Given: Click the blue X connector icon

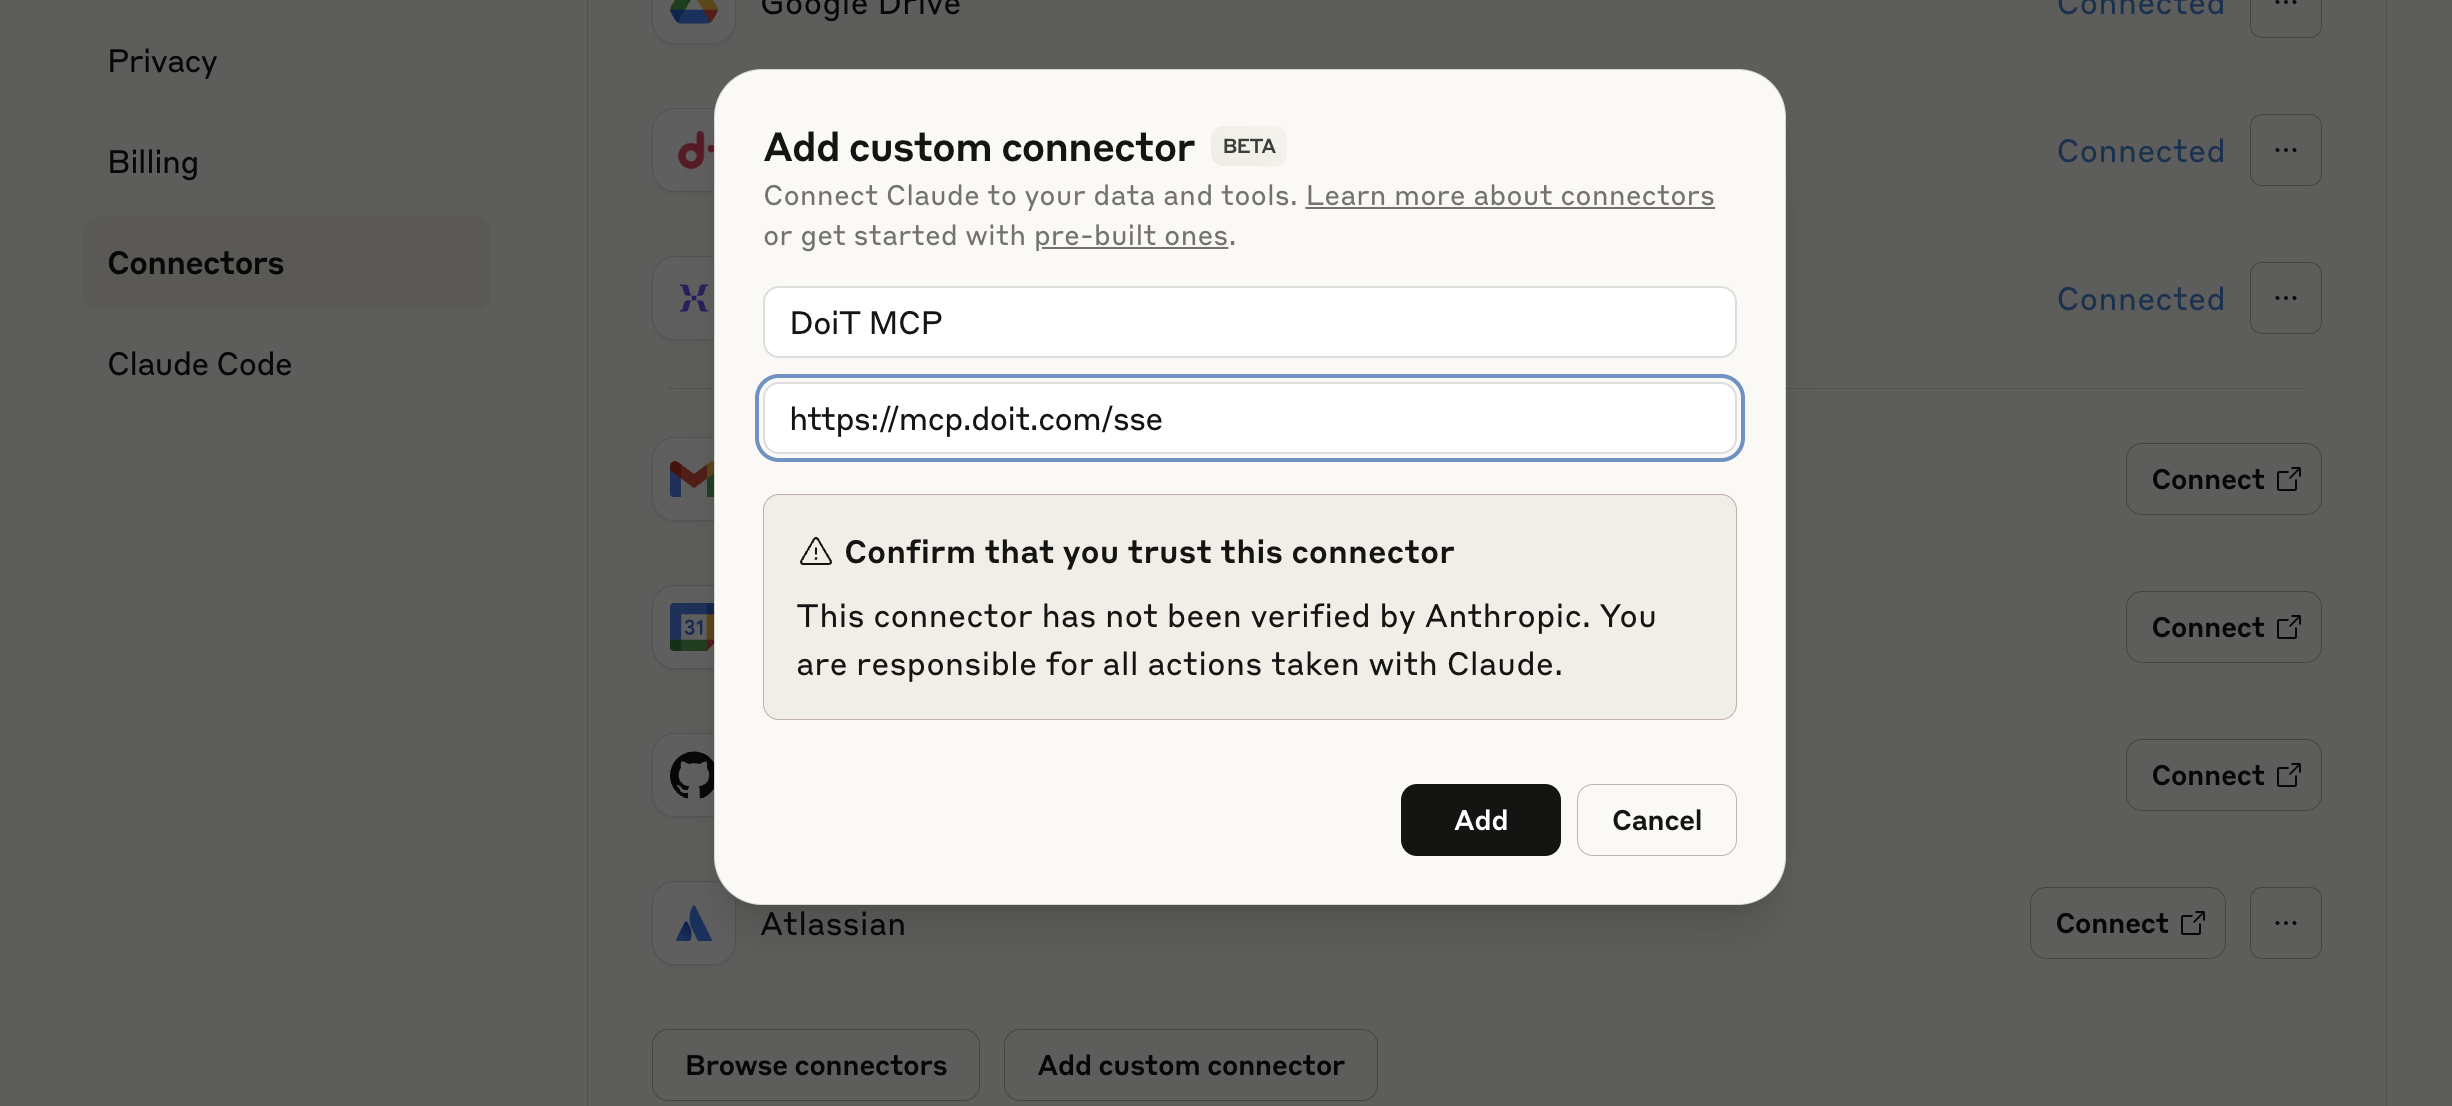Looking at the screenshot, I should click(692, 298).
